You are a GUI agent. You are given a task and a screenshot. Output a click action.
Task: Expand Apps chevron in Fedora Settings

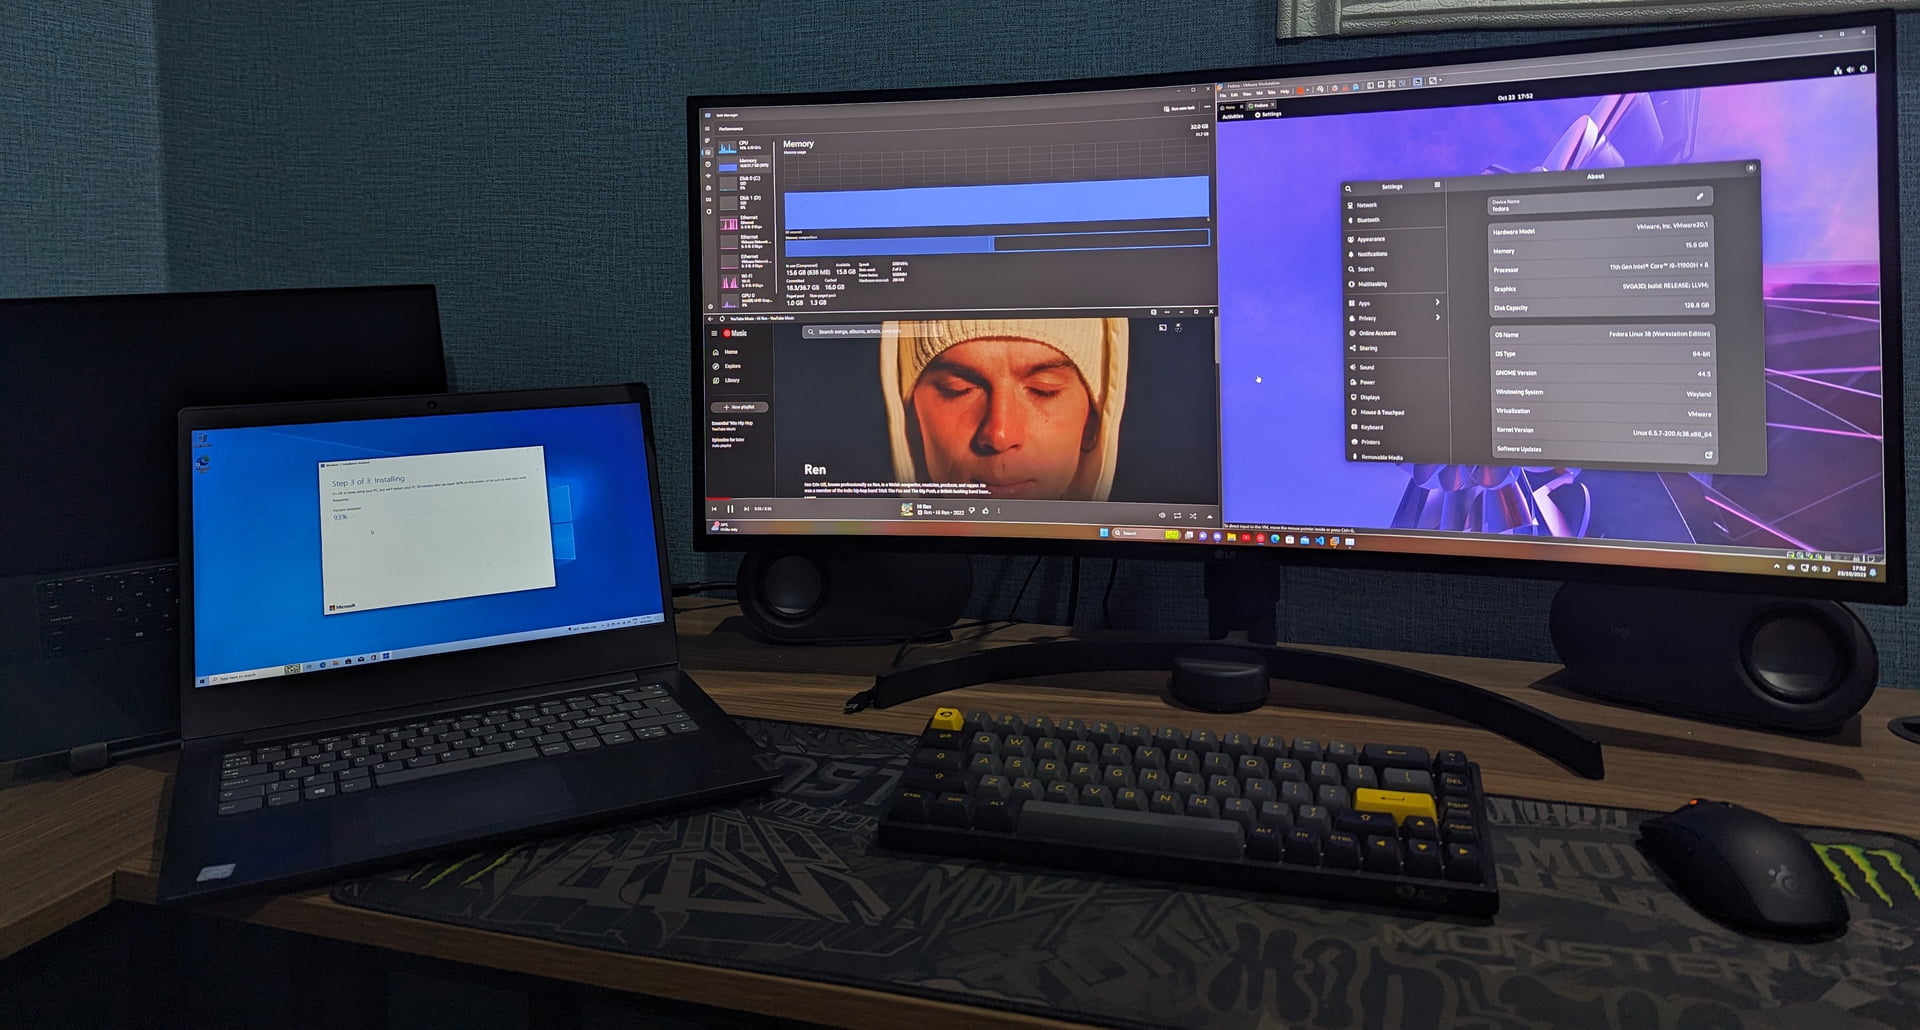(x=1437, y=302)
